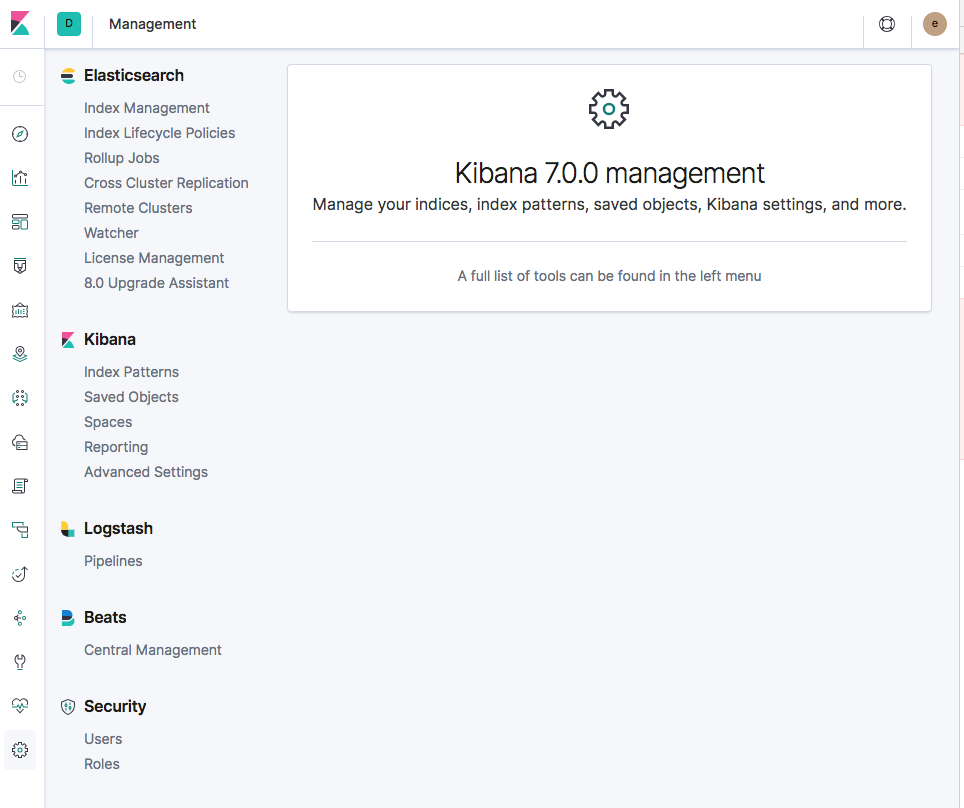Open Logstash Pipelines
964x808 pixels.
pos(113,561)
